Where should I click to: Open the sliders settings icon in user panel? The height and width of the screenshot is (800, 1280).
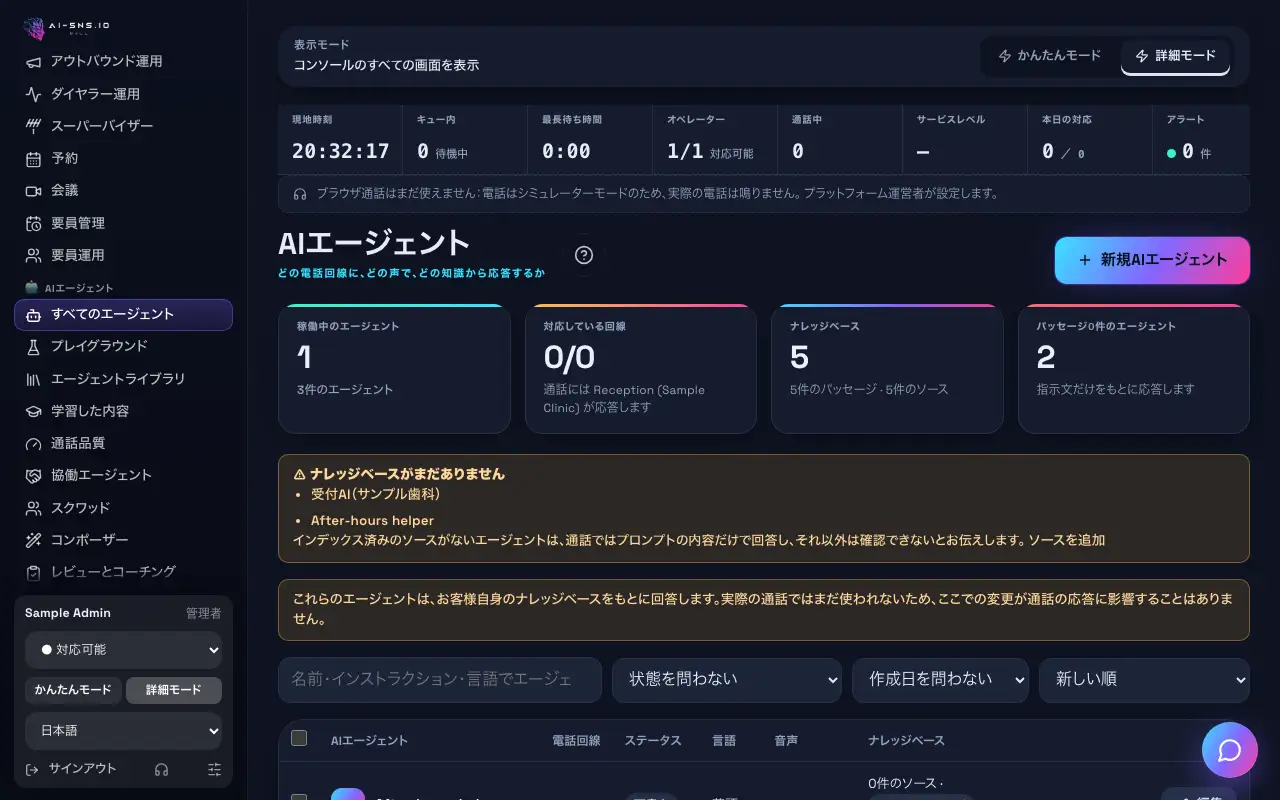pos(214,769)
